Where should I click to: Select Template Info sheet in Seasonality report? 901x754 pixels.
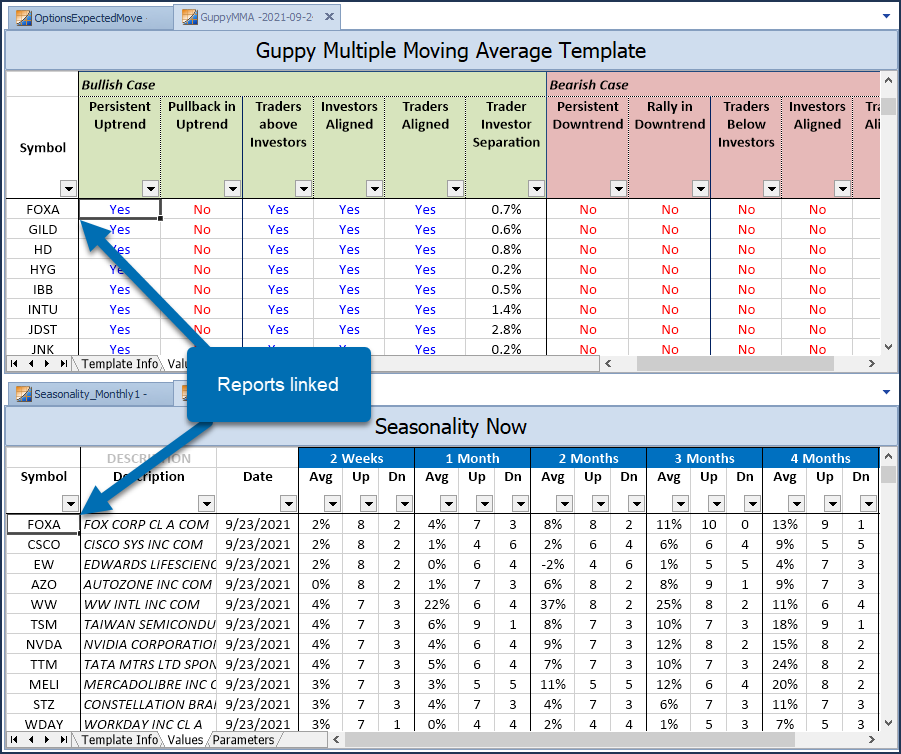click(x=120, y=740)
